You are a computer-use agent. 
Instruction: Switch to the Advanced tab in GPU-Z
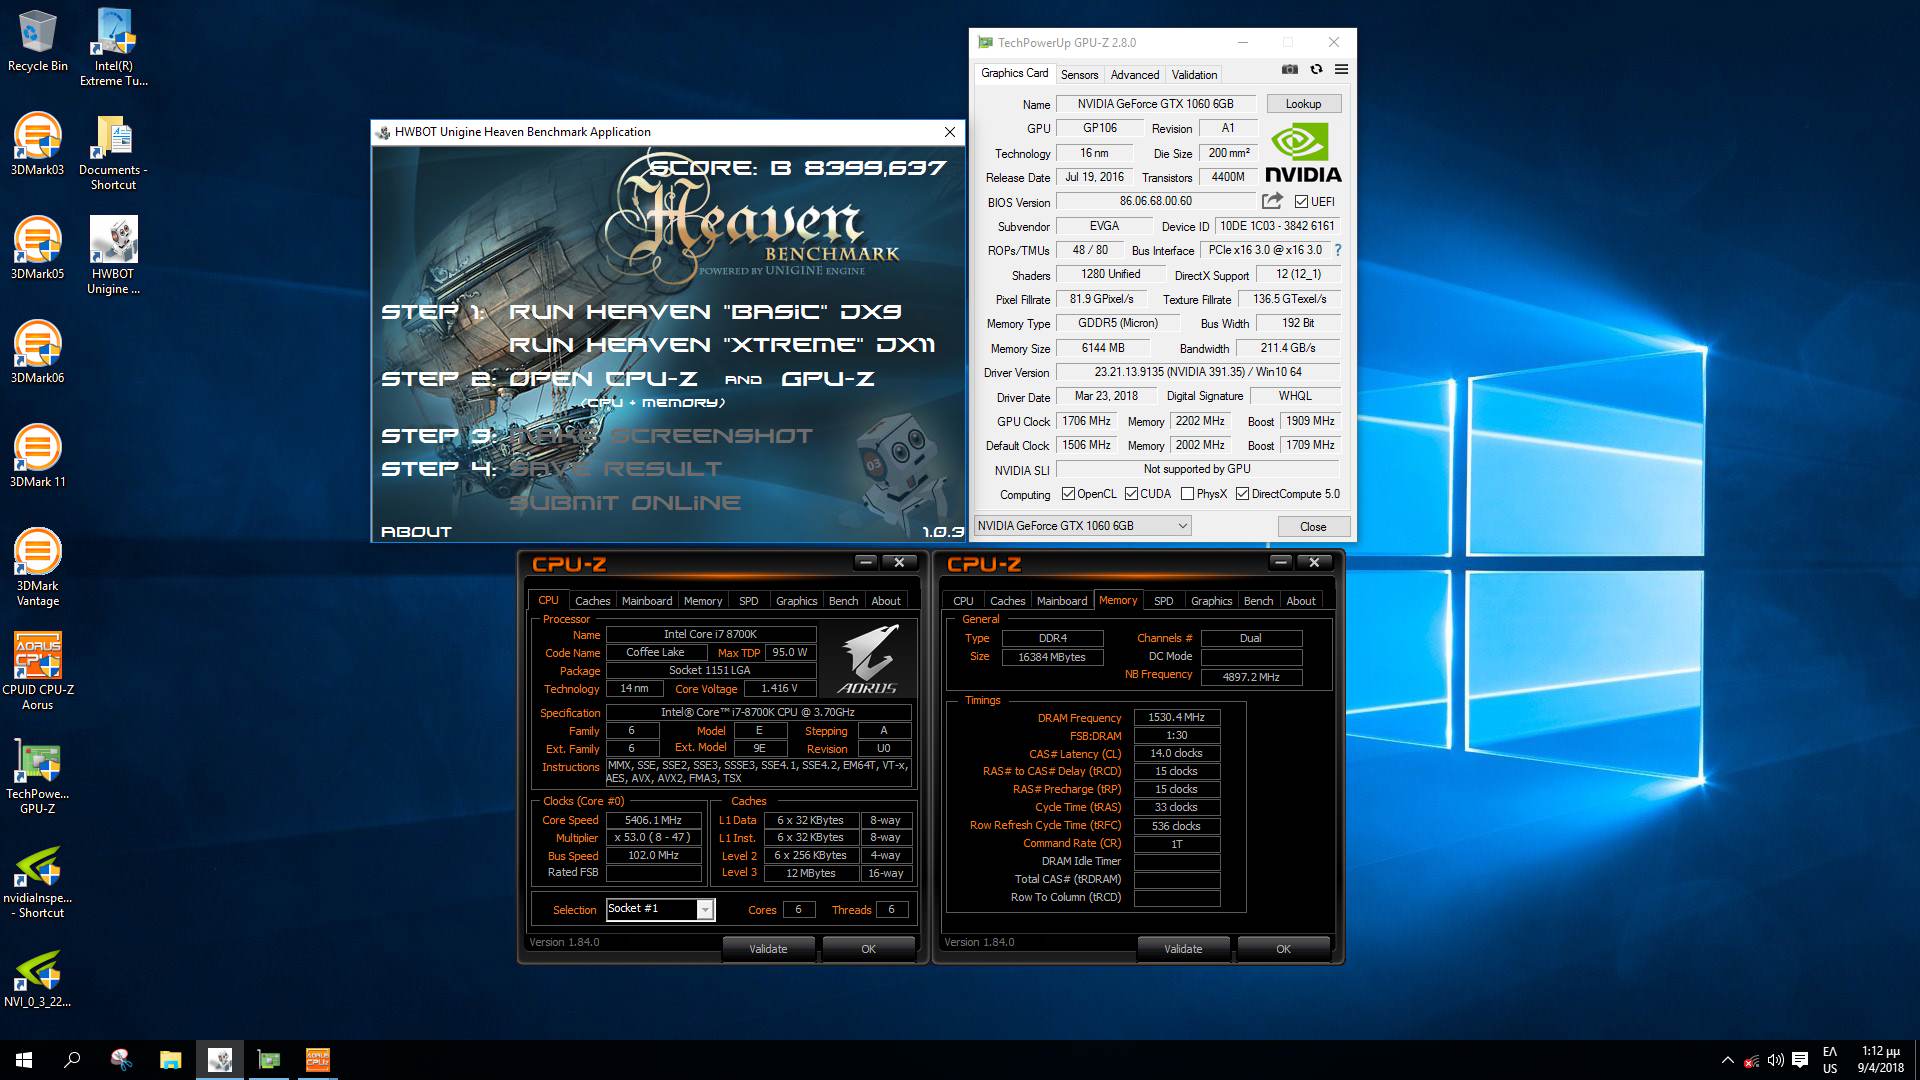pyautogui.click(x=1135, y=75)
